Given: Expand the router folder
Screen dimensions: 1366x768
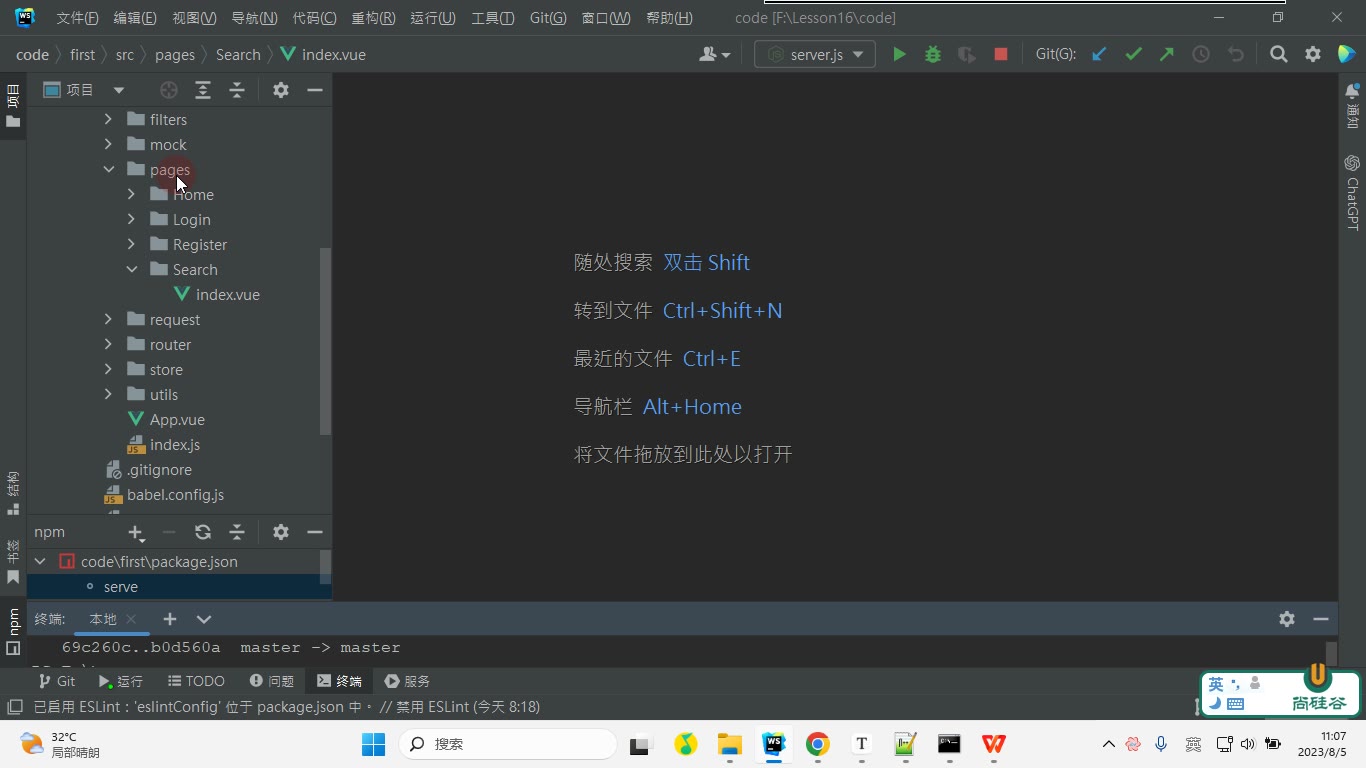Looking at the screenshot, I should tap(109, 344).
